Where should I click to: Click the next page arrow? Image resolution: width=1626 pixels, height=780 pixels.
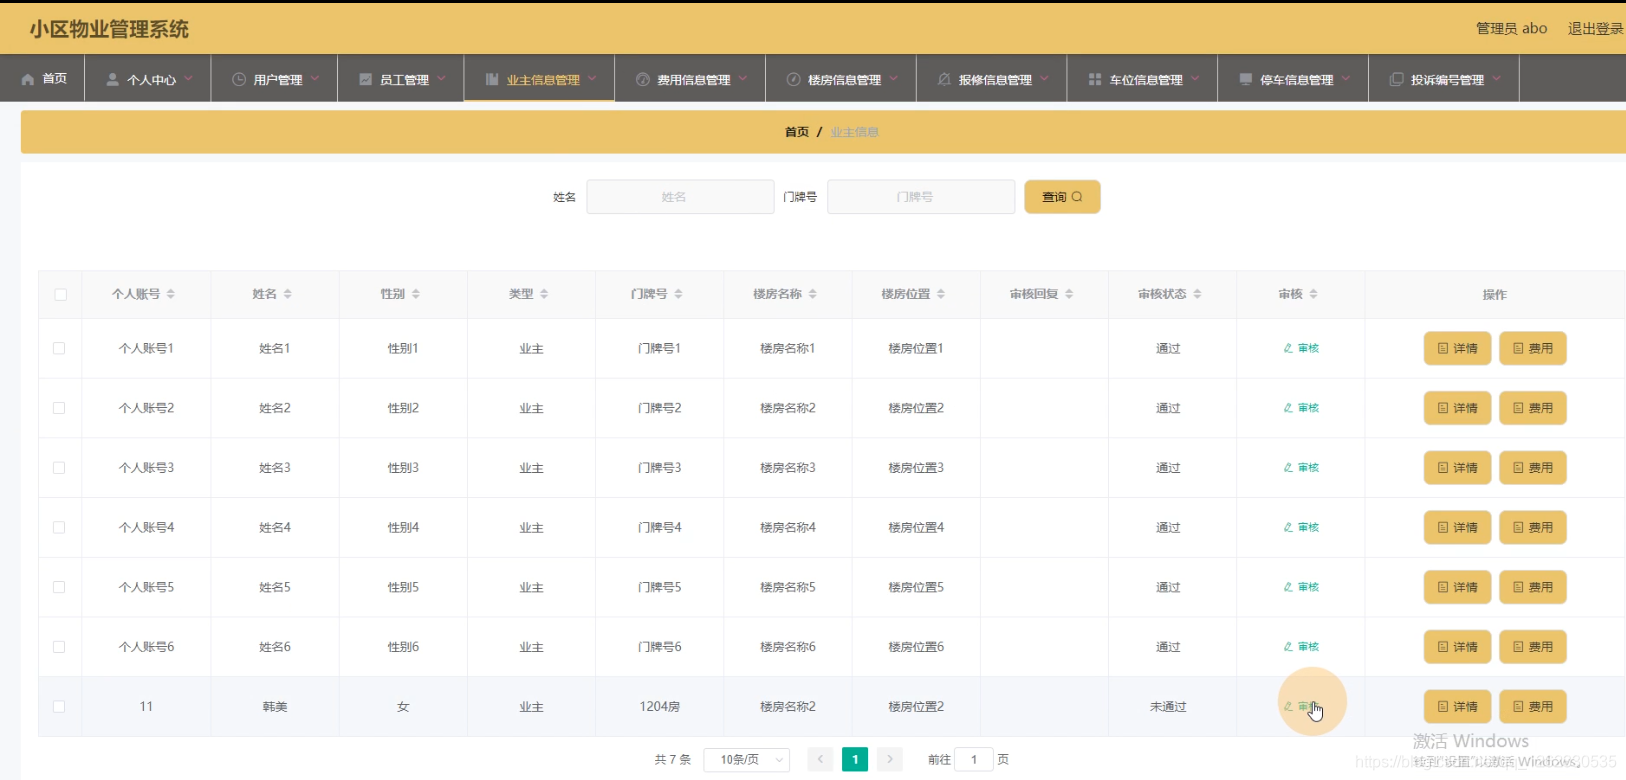click(x=890, y=760)
